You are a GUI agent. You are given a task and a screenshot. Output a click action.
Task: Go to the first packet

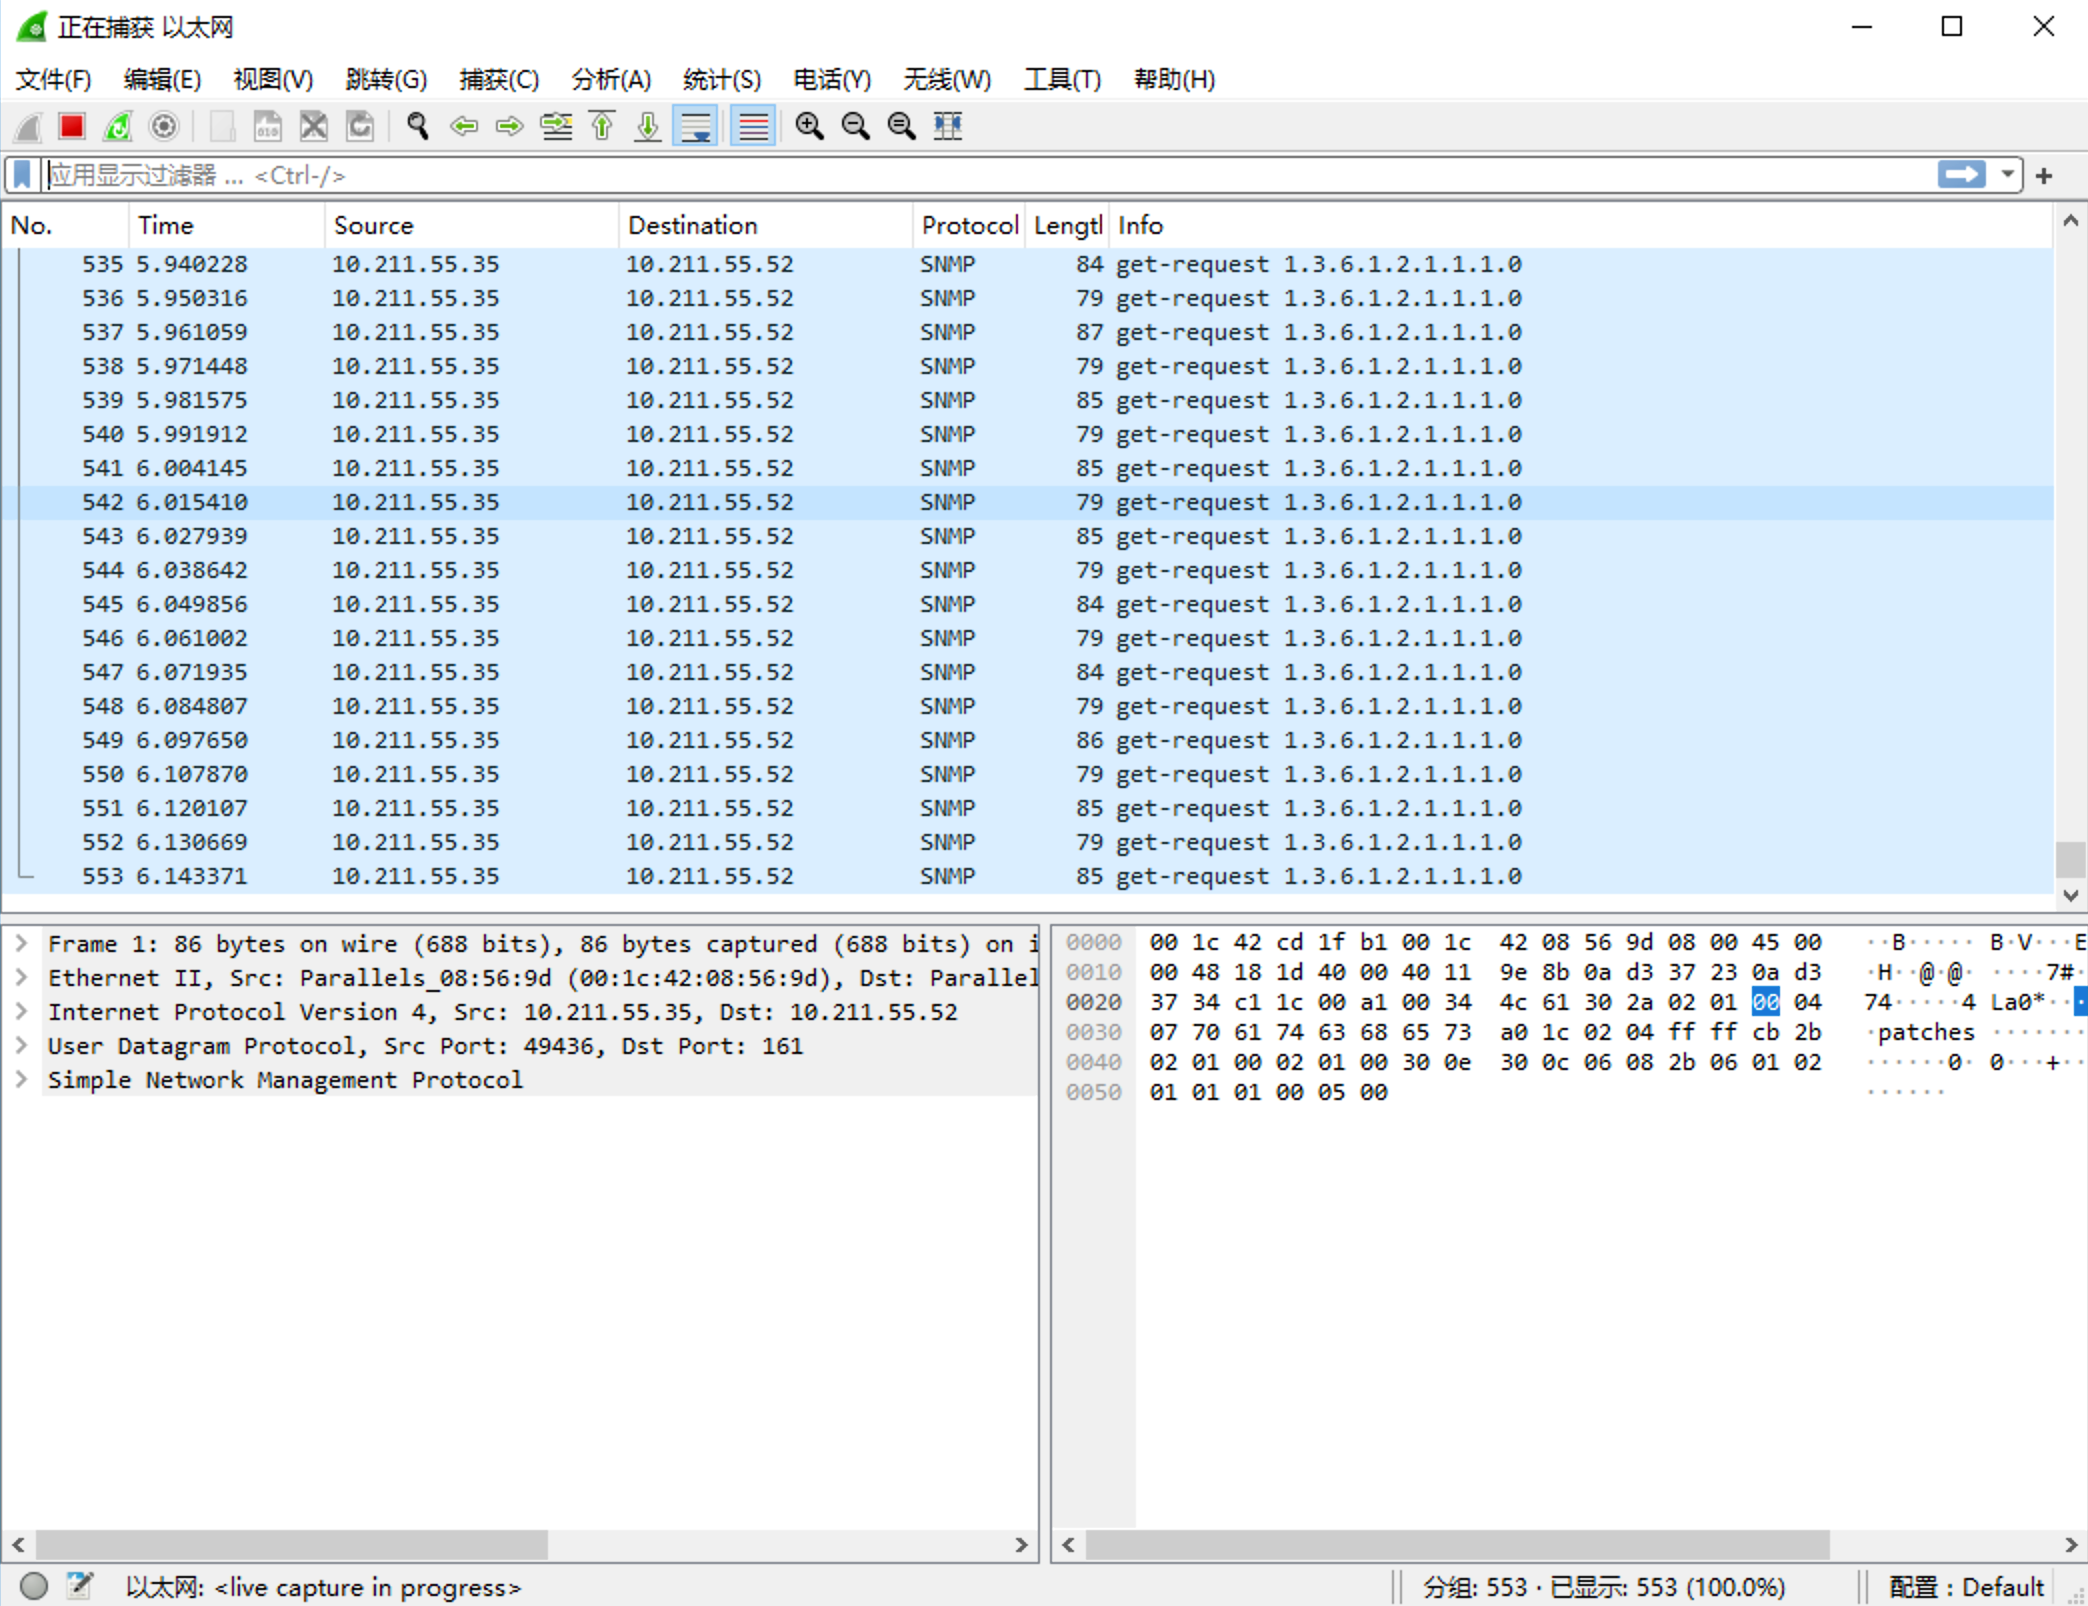click(602, 126)
